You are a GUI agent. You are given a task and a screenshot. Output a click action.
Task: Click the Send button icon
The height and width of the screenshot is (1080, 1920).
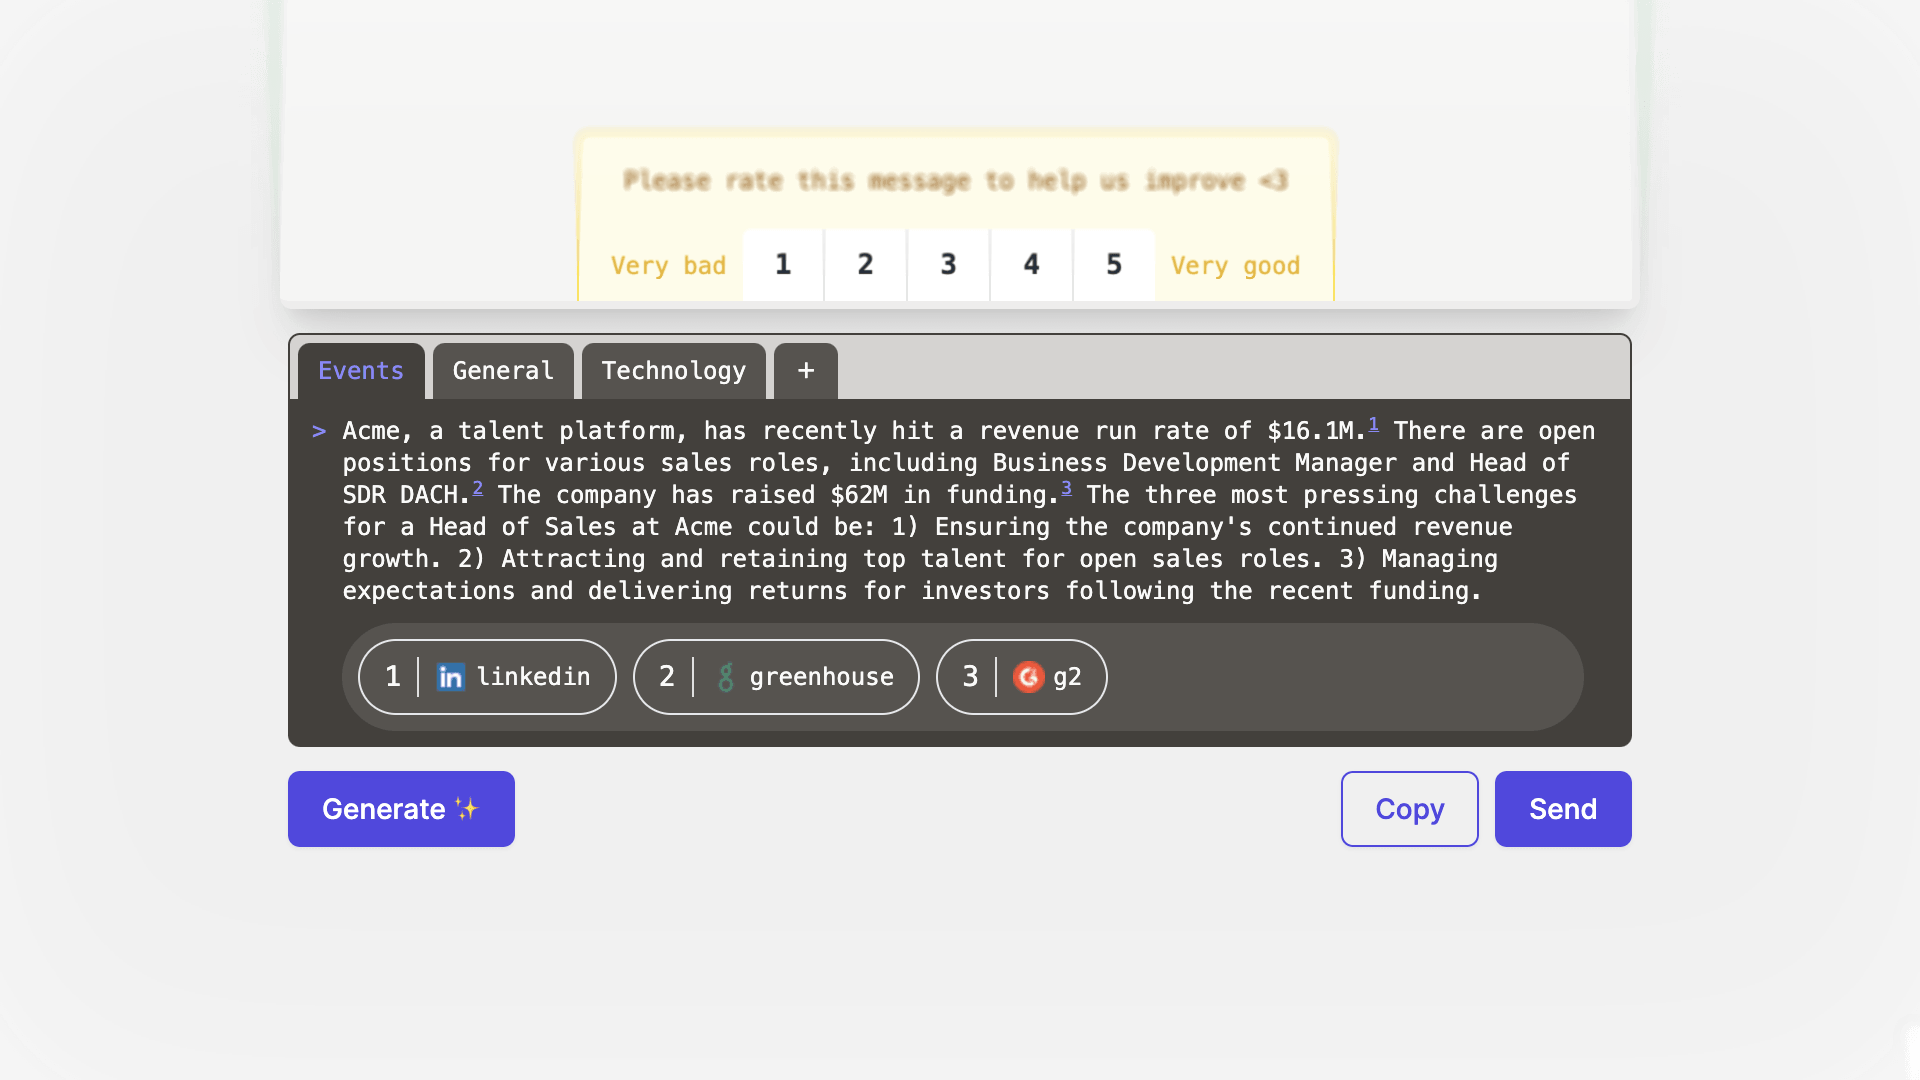click(x=1563, y=808)
